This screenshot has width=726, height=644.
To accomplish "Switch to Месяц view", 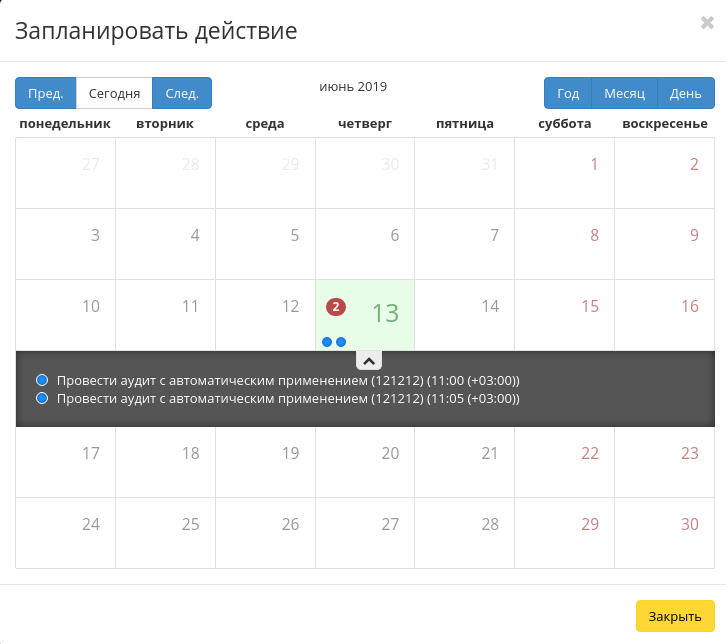I will (x=625, y=94).
